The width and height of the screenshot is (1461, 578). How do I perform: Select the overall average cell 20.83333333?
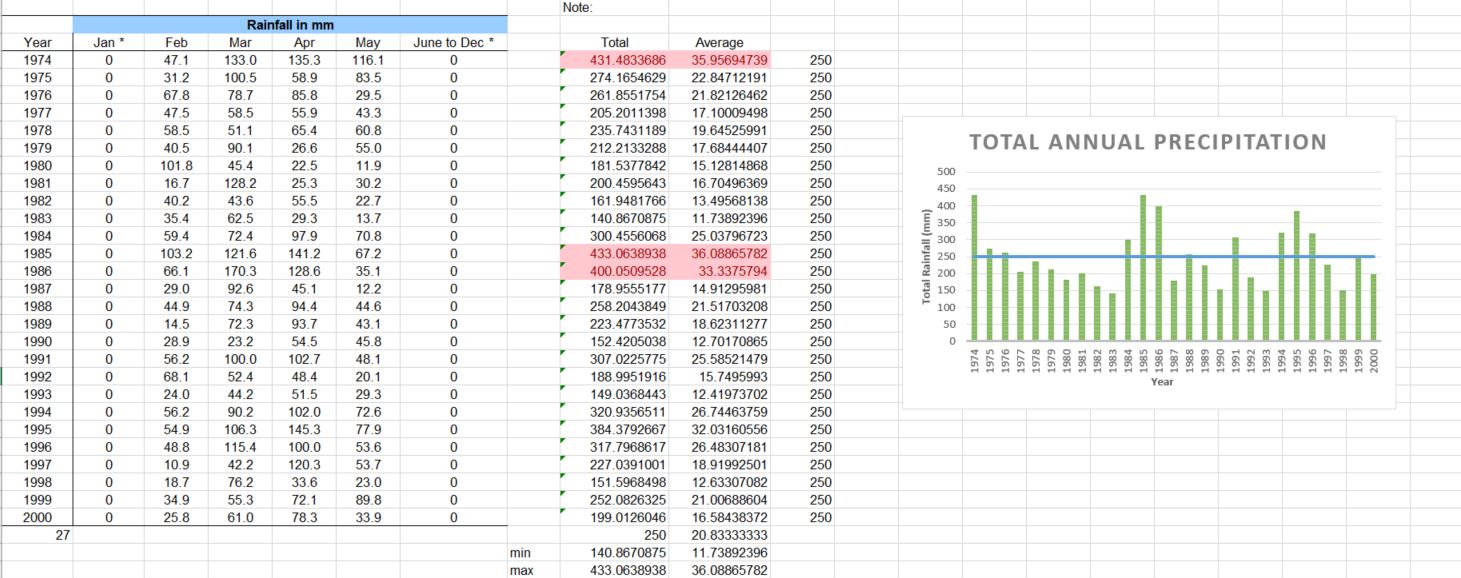pos(719,535)
